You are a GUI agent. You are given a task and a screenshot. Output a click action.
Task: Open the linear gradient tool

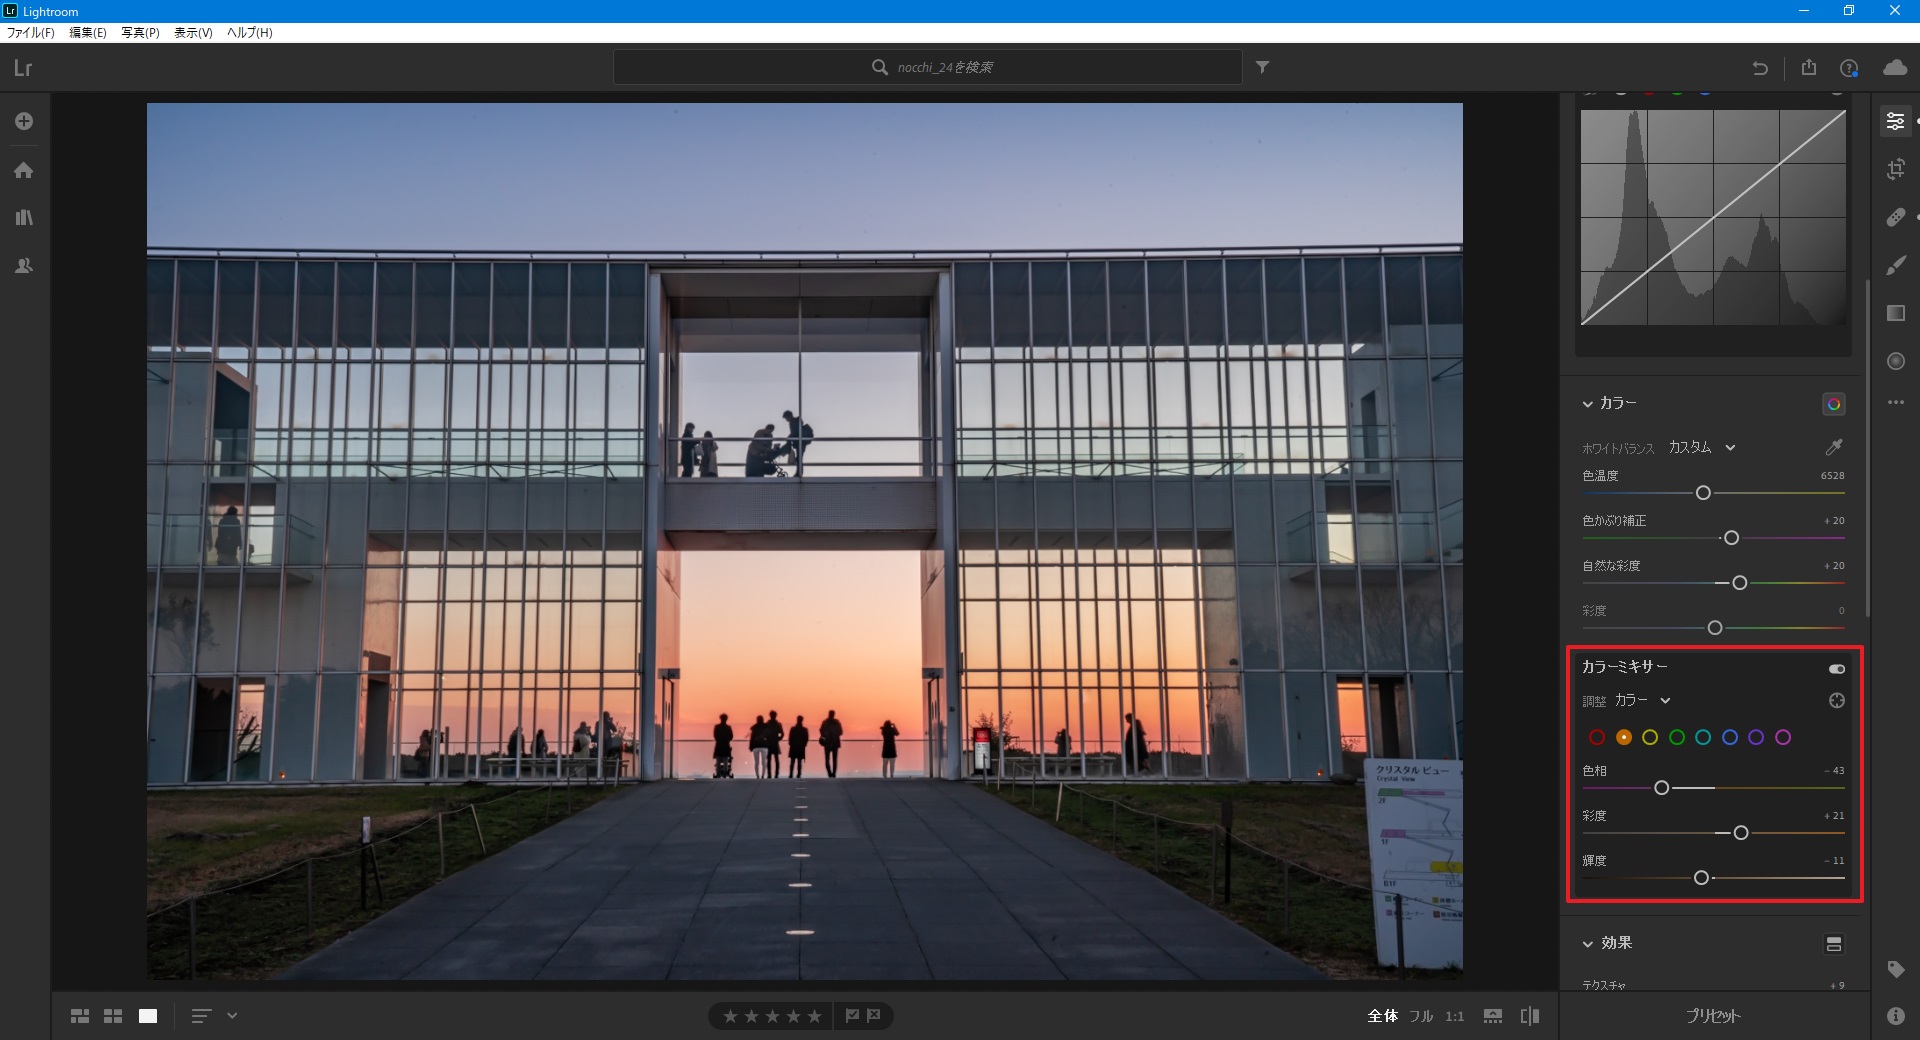[1895, 313]
